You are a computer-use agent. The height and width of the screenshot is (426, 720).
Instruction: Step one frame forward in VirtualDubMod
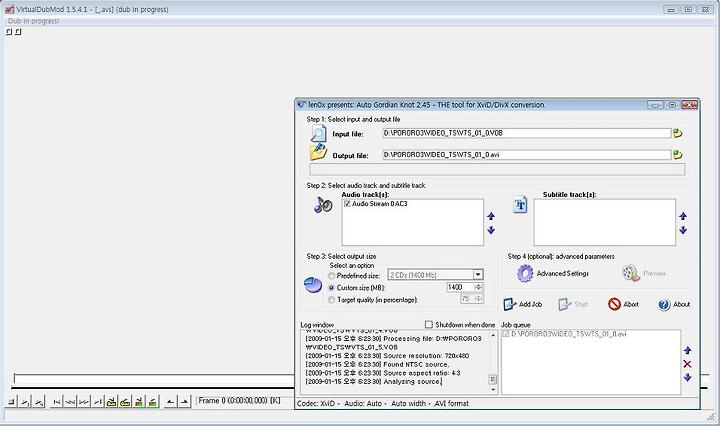[x=84, y=402]
